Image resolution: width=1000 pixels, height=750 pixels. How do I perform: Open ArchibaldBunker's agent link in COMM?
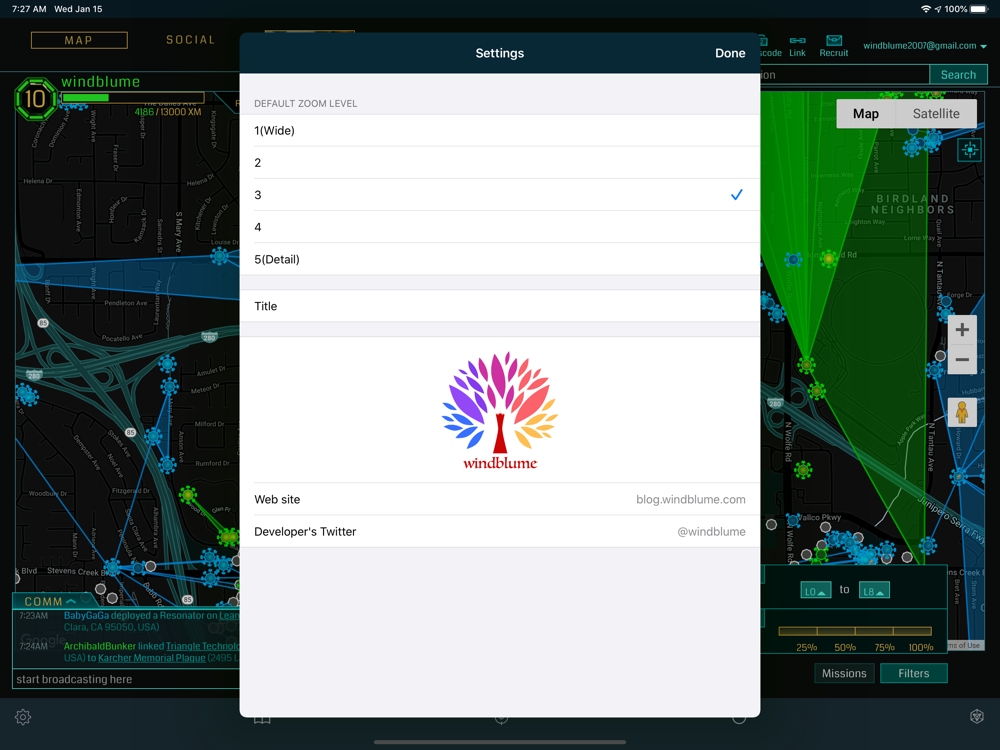click(99, 646)
